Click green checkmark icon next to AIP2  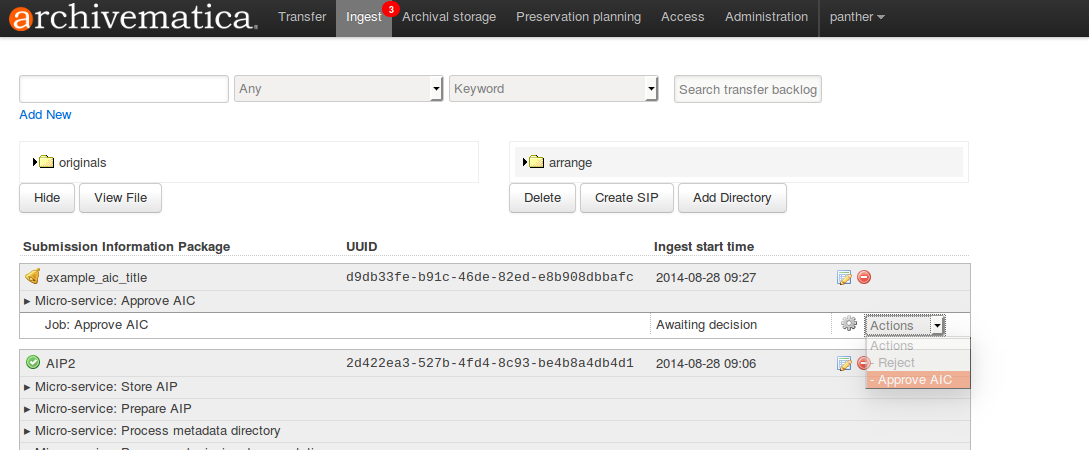[x=32, y=363]
